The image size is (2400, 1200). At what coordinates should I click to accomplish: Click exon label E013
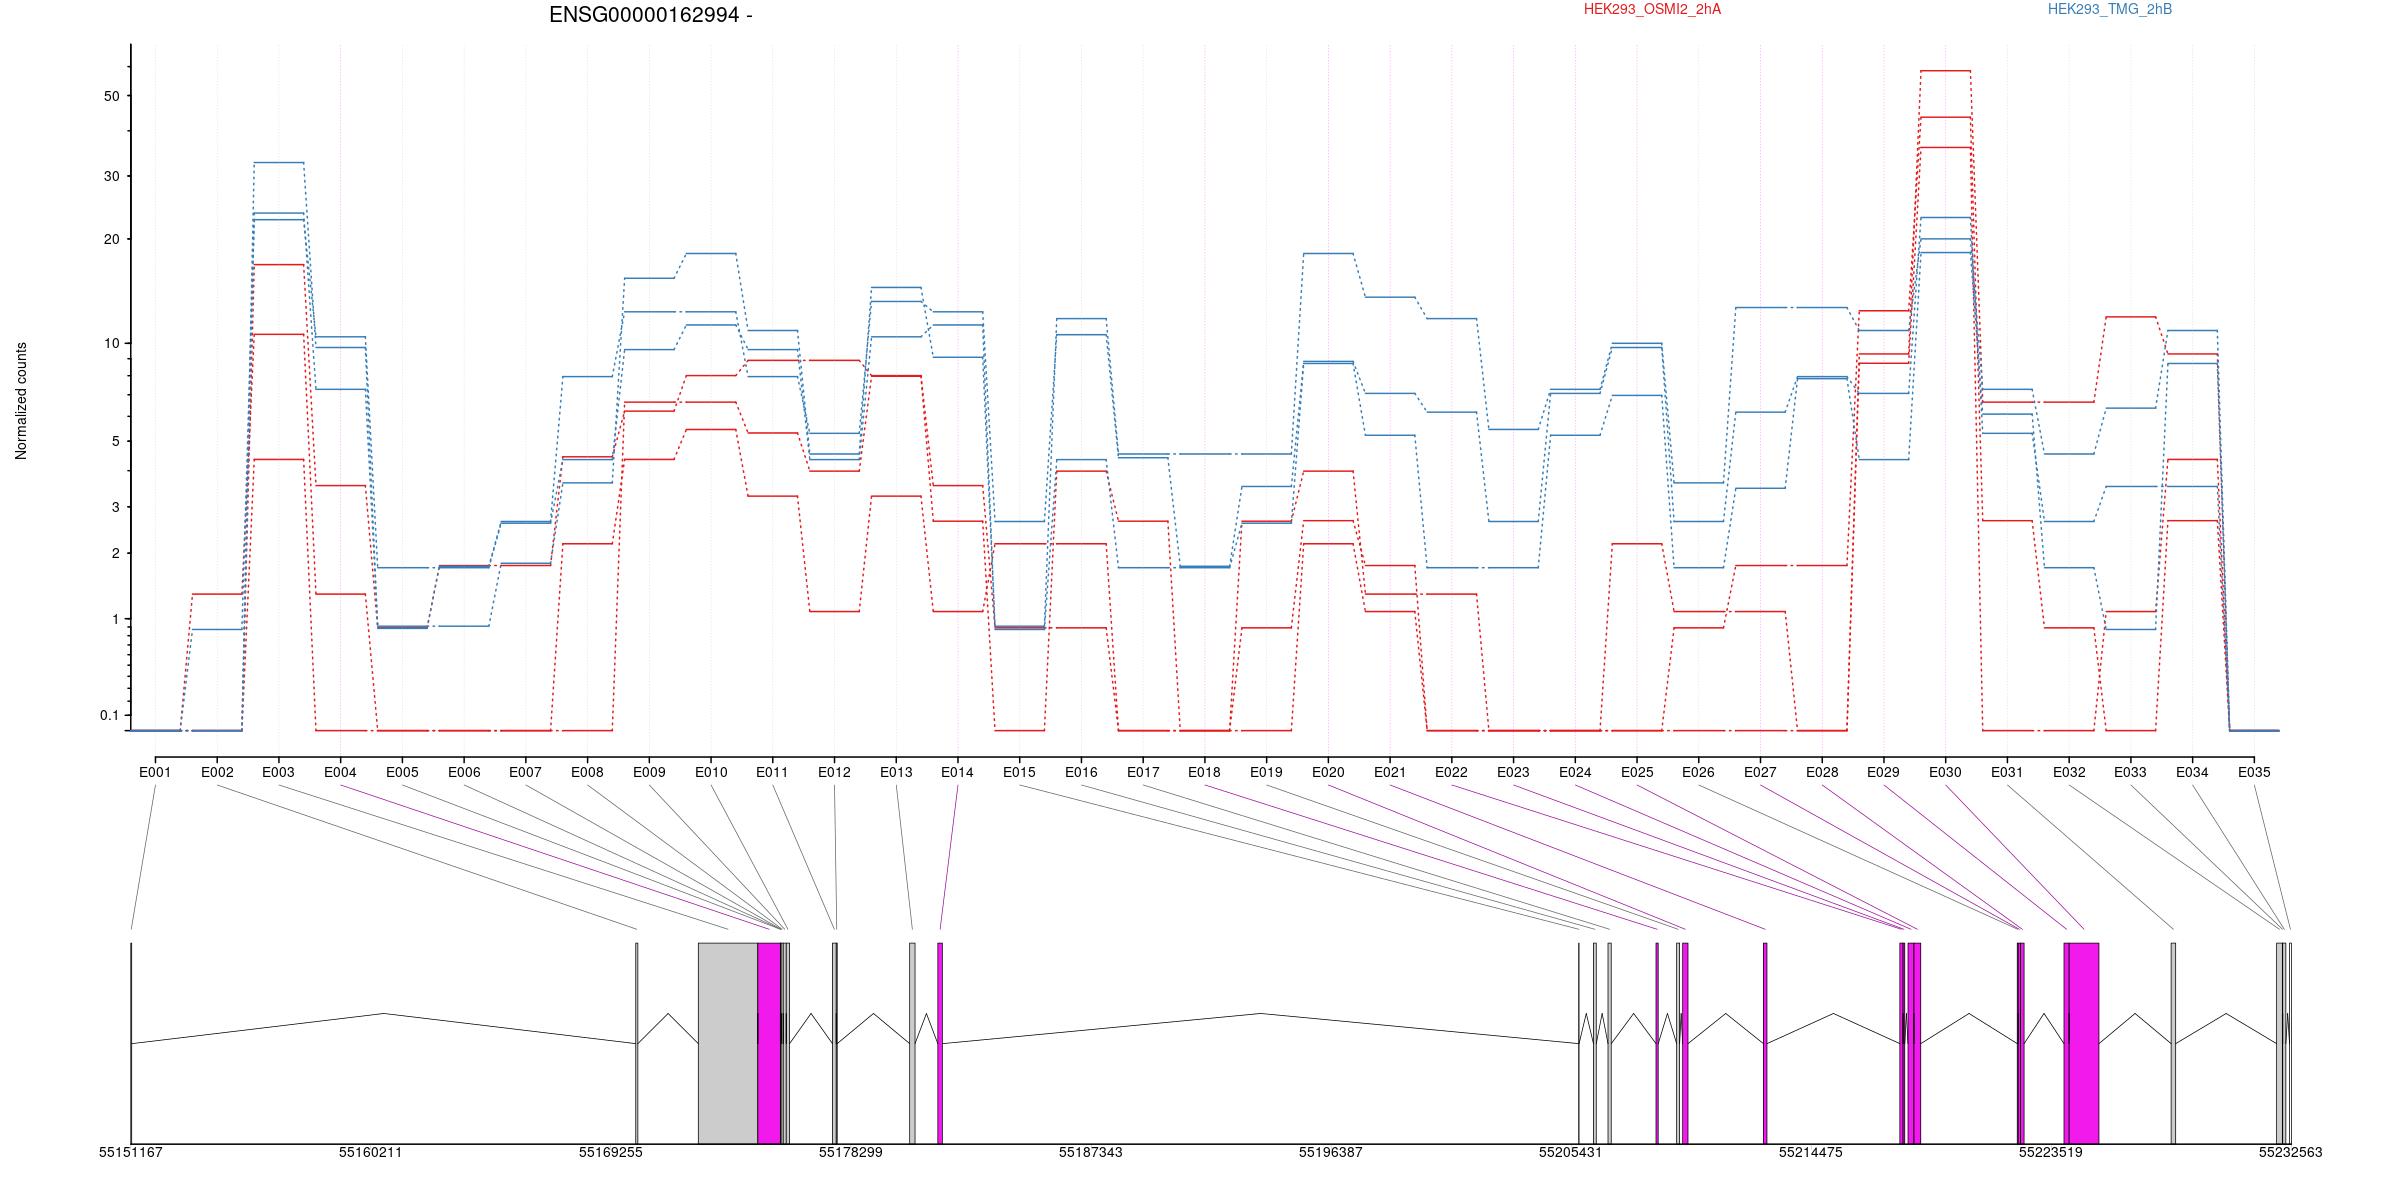(x=896, y=772)
